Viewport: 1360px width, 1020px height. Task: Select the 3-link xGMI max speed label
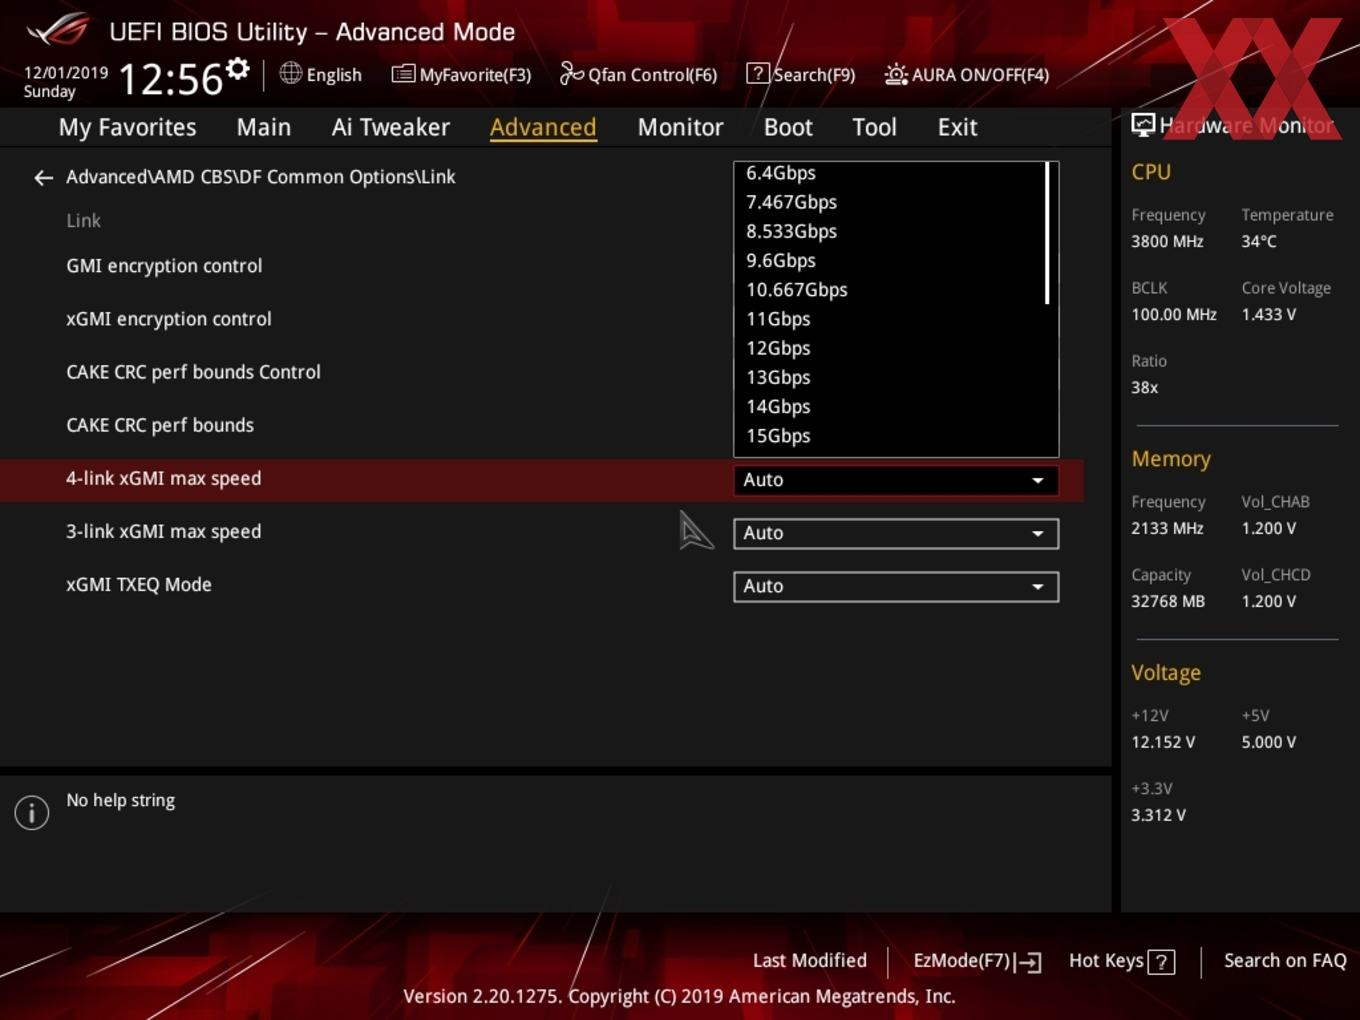point(163,531)
